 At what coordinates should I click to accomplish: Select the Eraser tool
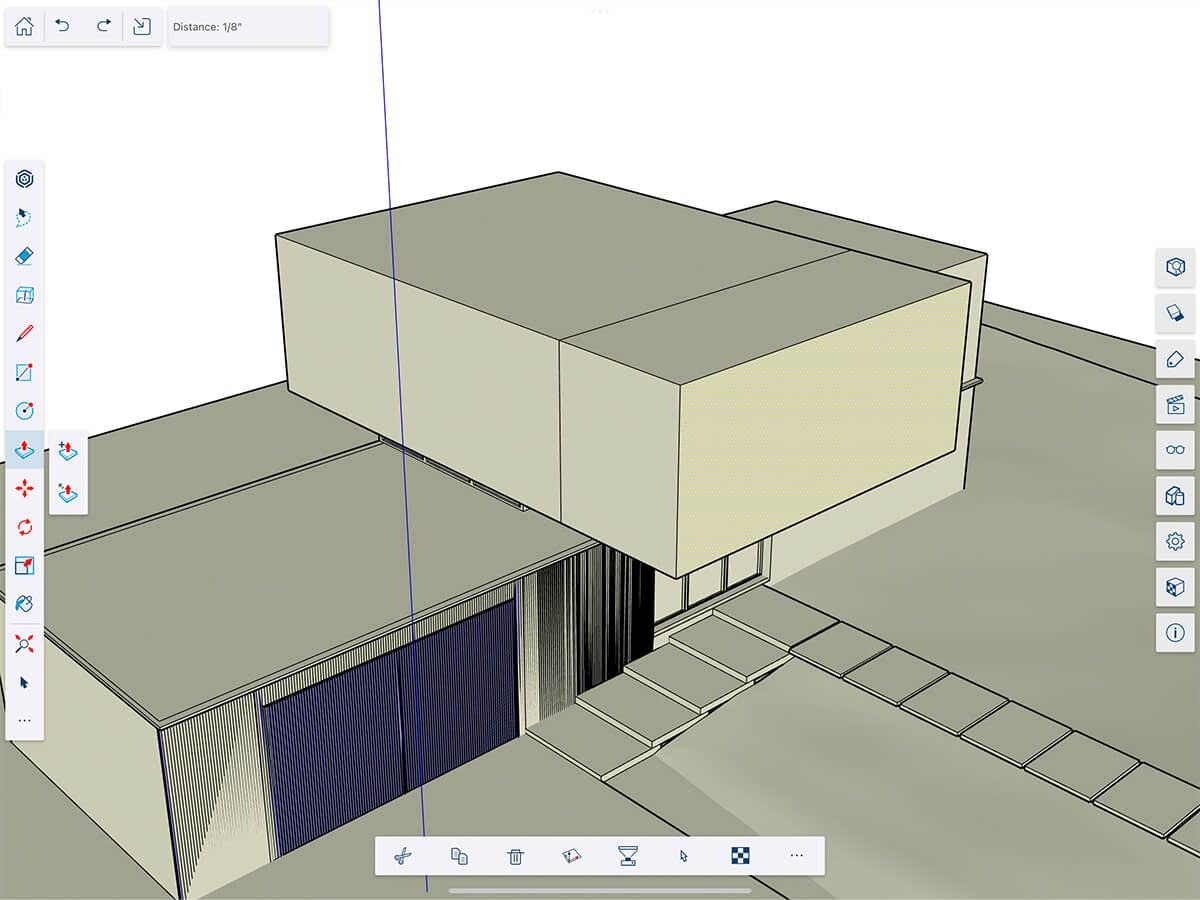(x=24, y=256)
